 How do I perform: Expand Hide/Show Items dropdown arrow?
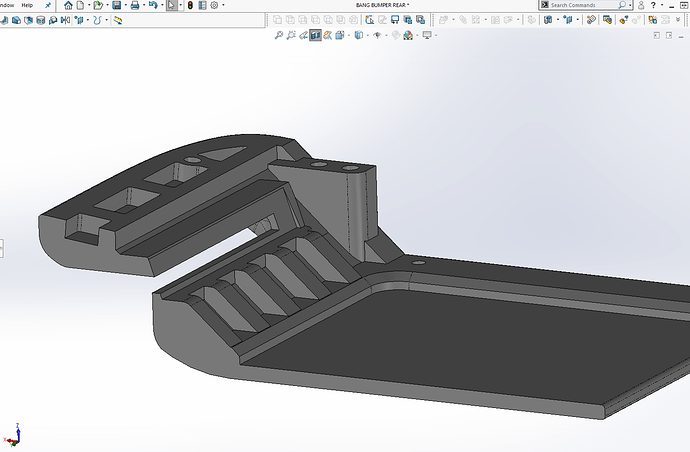click(386, 35)
